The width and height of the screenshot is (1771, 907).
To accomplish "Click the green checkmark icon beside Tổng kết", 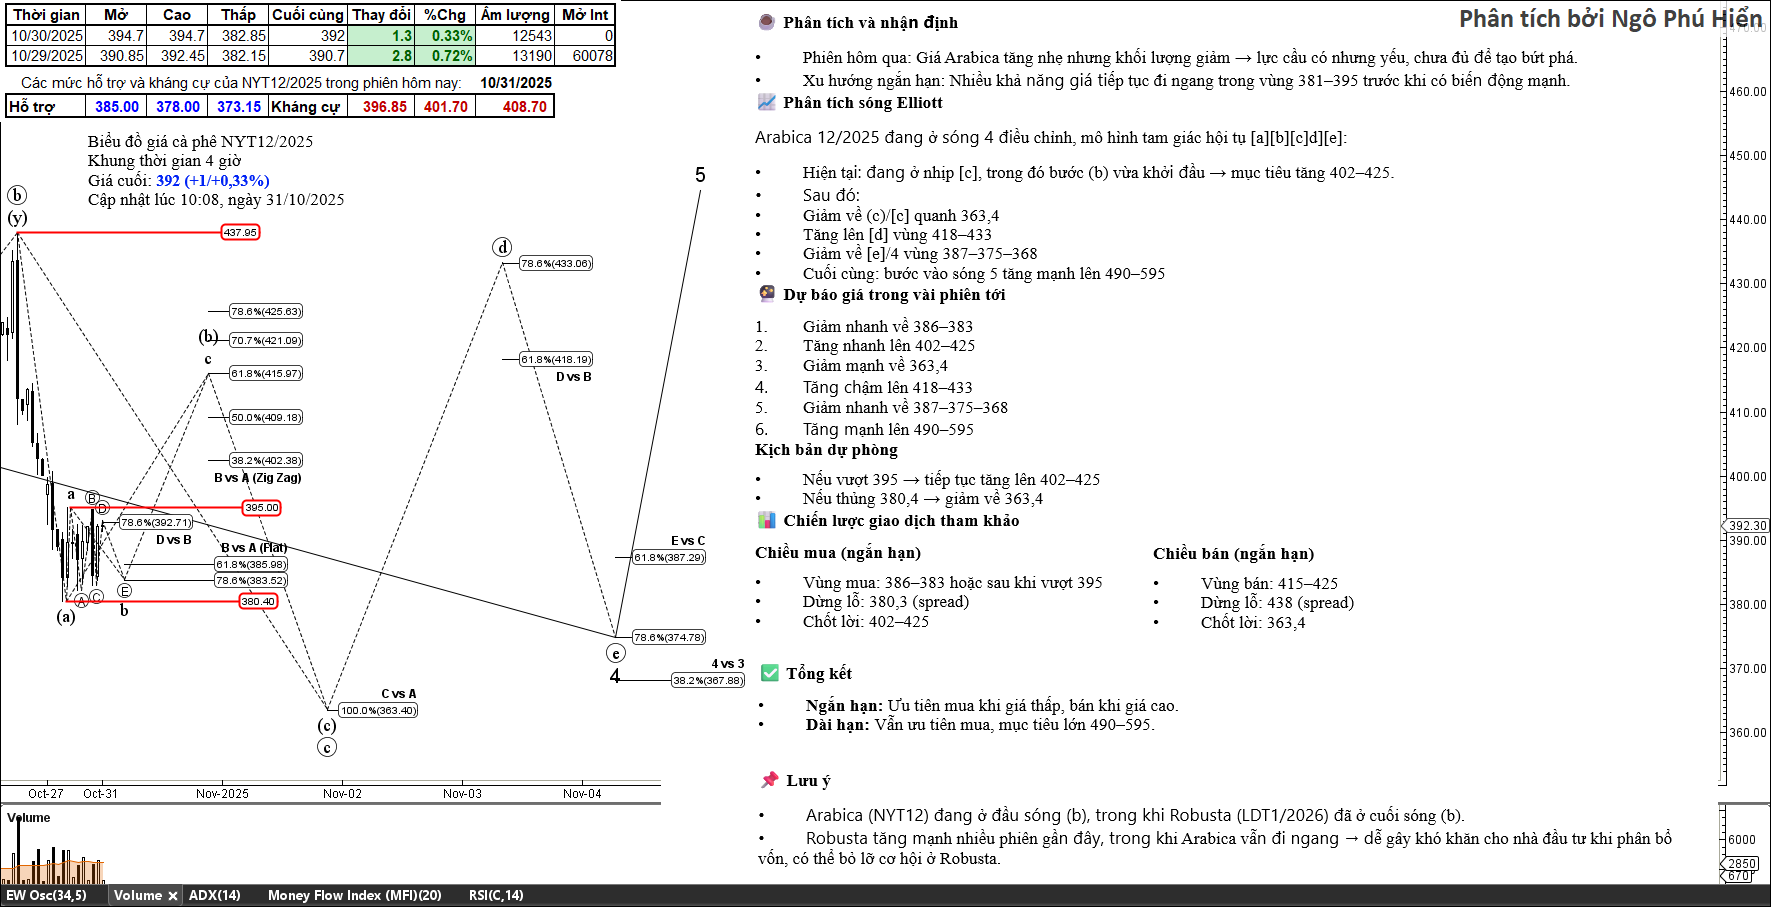I will (x=769, y=673).
